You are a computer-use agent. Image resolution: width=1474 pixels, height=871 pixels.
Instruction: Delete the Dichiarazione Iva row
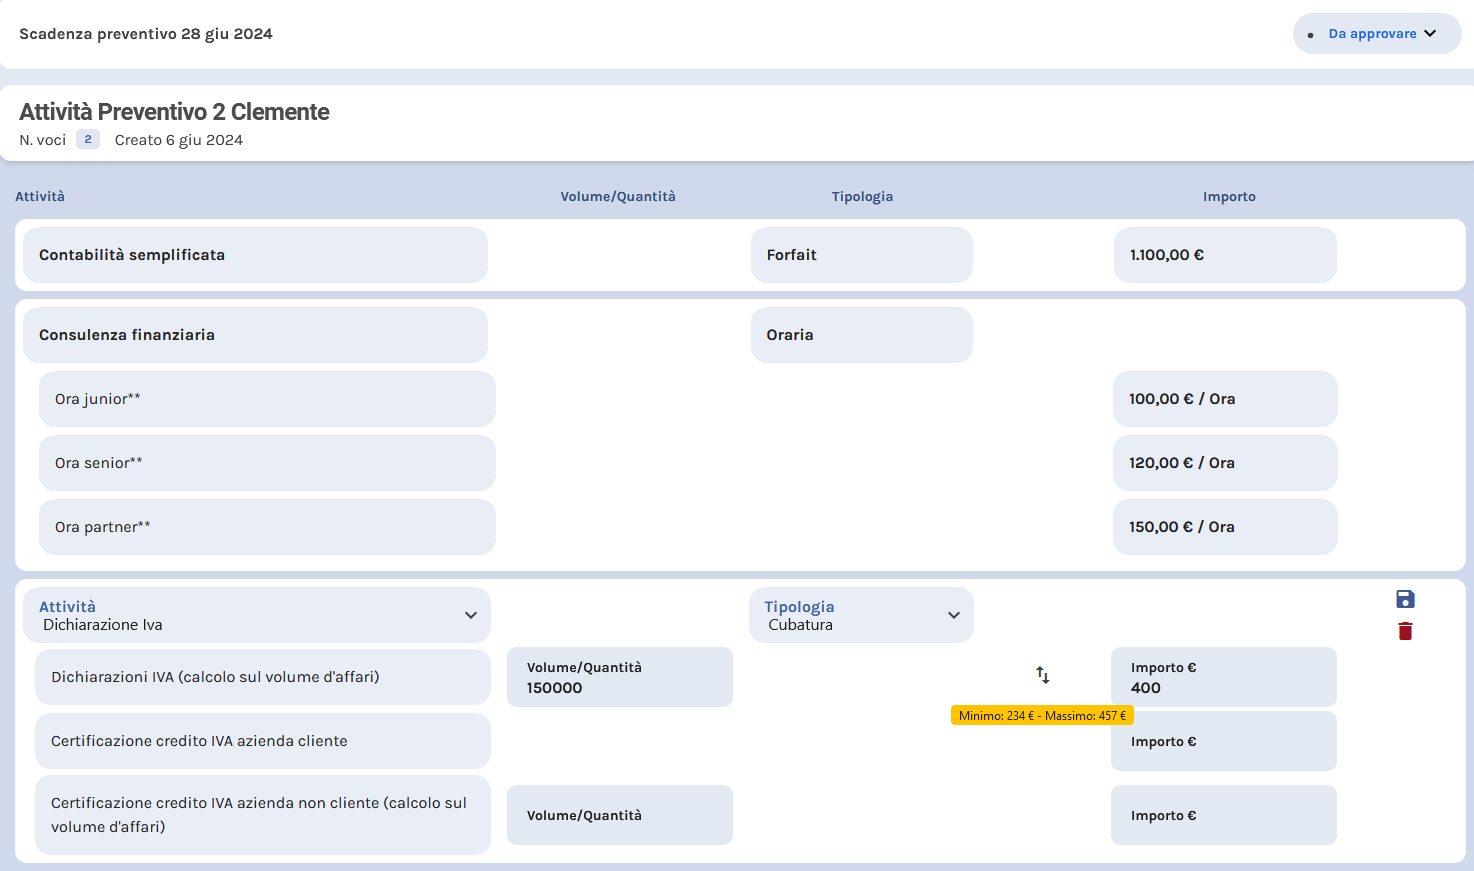1405,631
